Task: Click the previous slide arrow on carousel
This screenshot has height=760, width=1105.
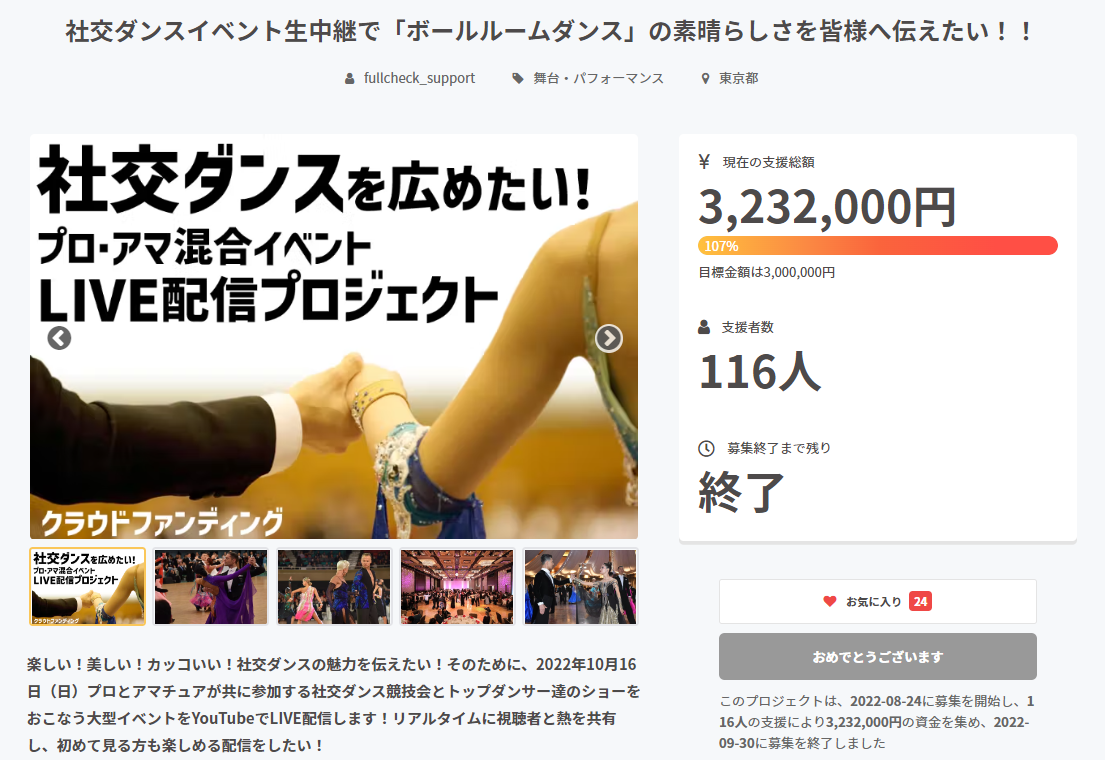Action: click(59, 338)
